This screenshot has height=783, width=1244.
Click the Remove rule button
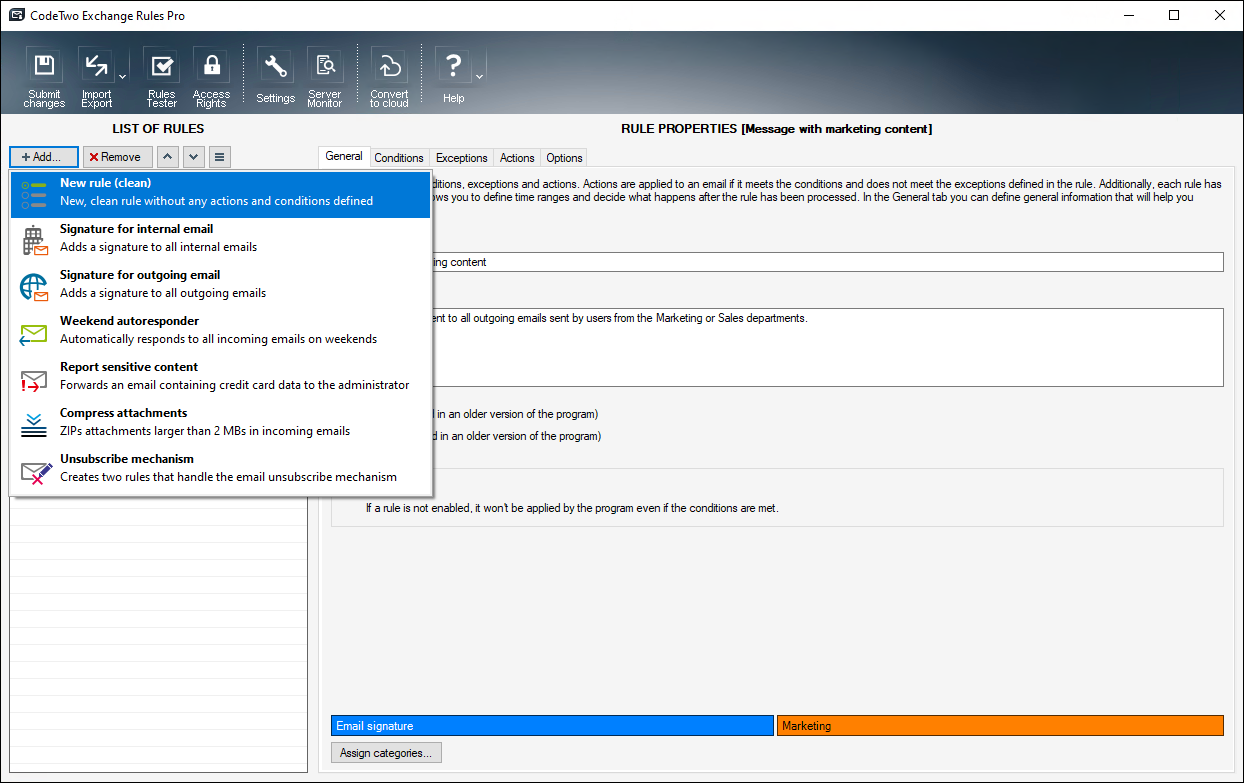(x=118, y=157)
